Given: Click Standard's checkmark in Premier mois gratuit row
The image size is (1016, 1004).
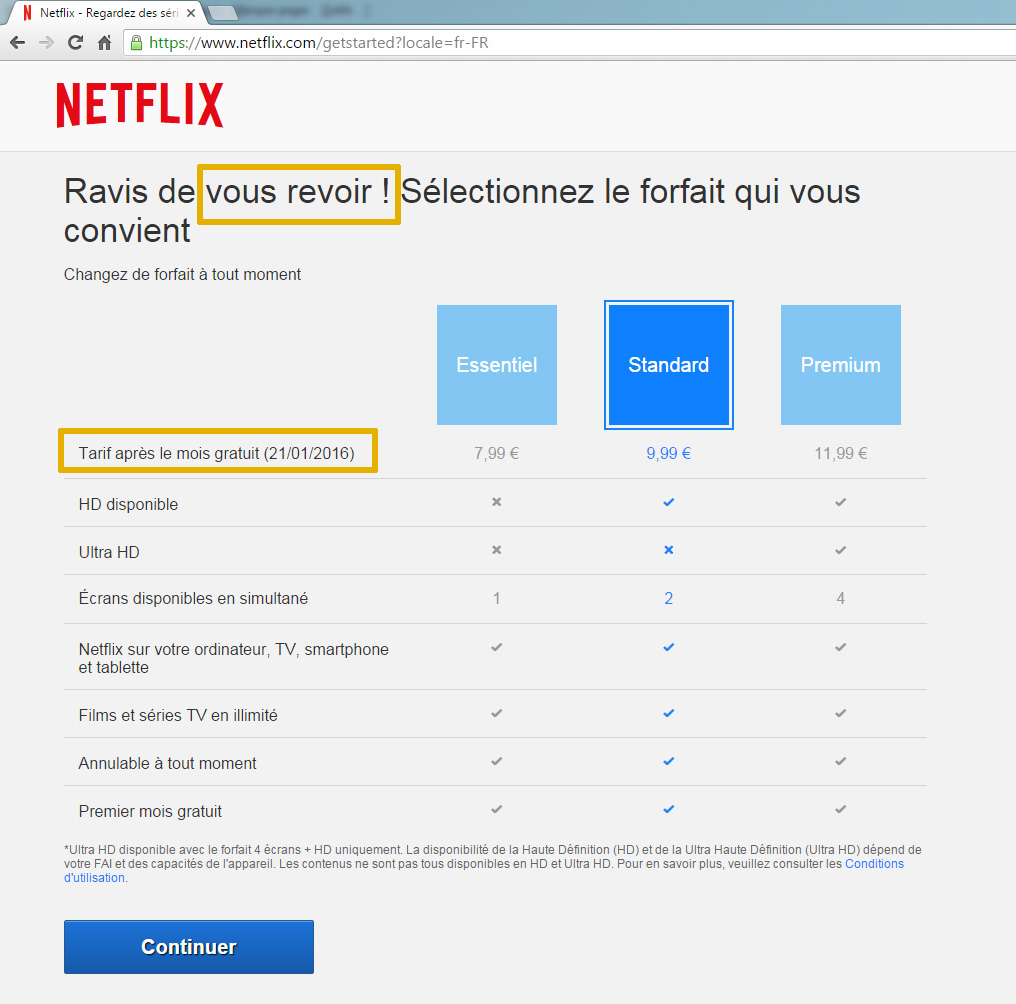Looking at the screenshot, I should coord(669,809).
